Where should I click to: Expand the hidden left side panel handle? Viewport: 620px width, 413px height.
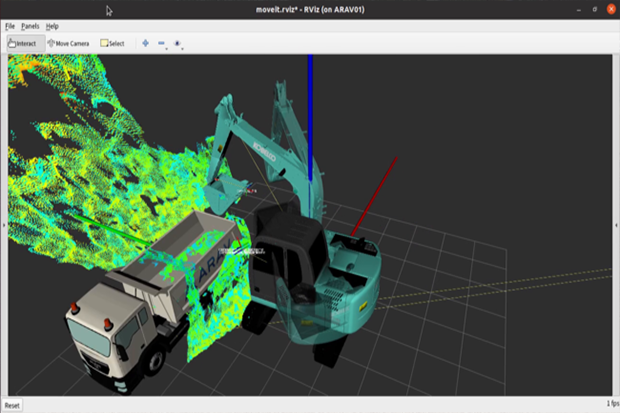[3, 226]
